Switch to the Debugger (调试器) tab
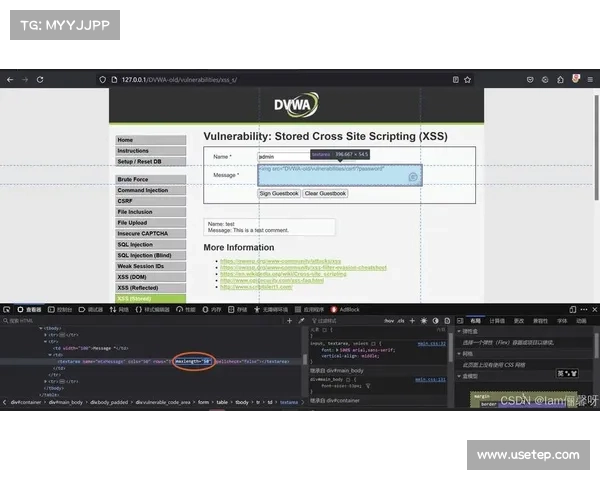The image size is (600, 480). click(x=91, y=309)
